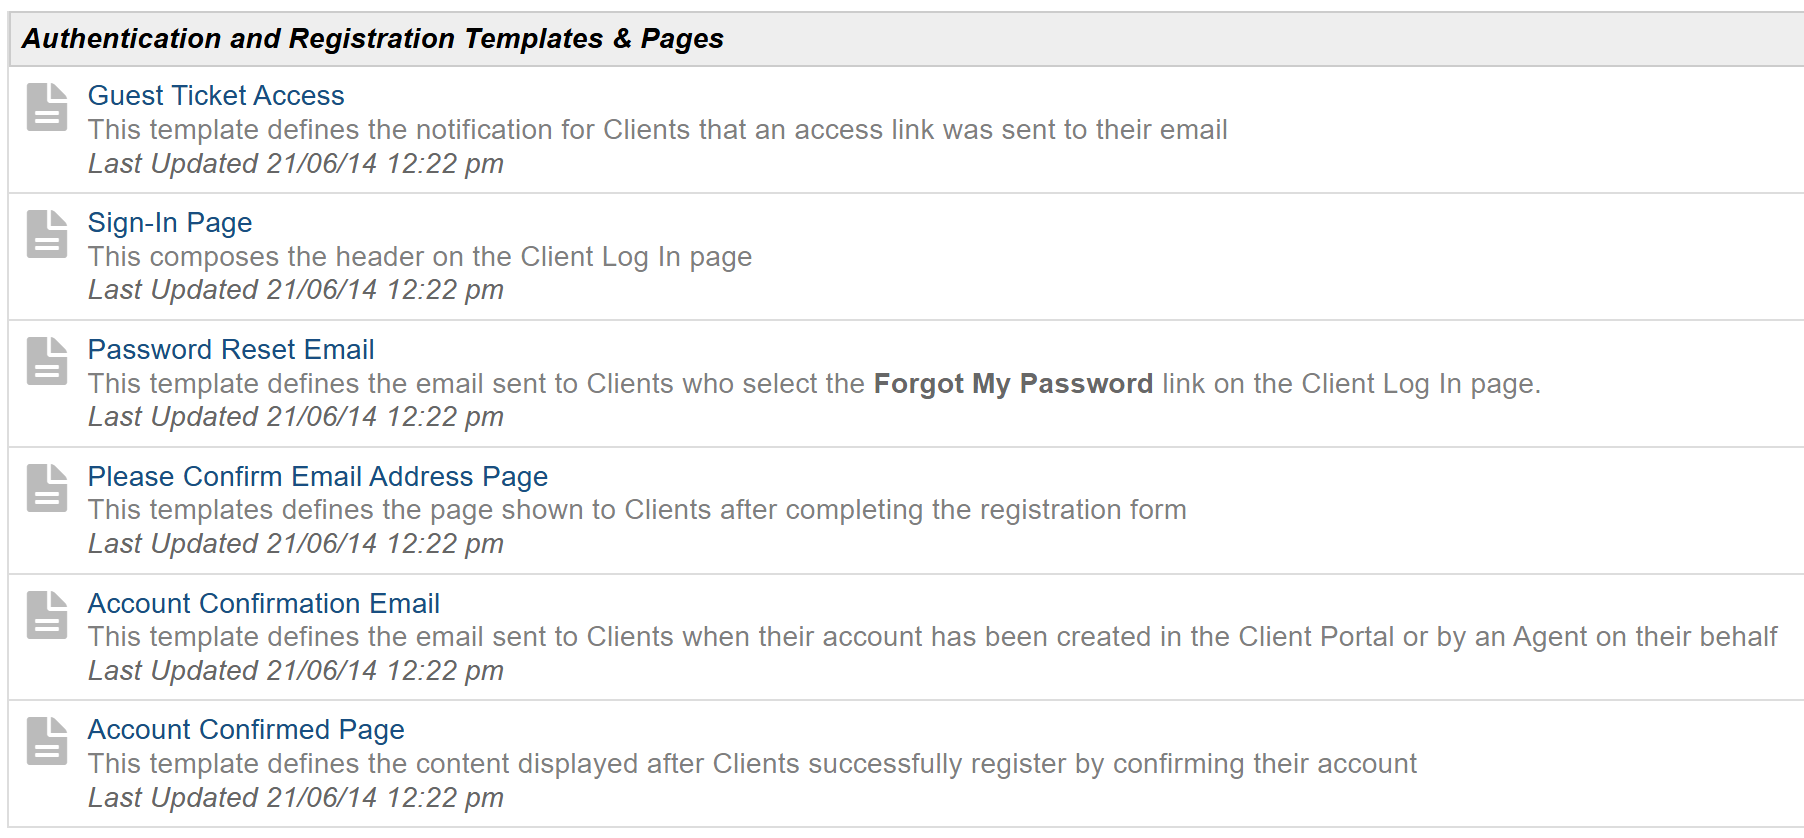Open Please Confirm Email Address Page
Image resolution: width=1804 pixels, height=838 pixels.
point(318,477)
